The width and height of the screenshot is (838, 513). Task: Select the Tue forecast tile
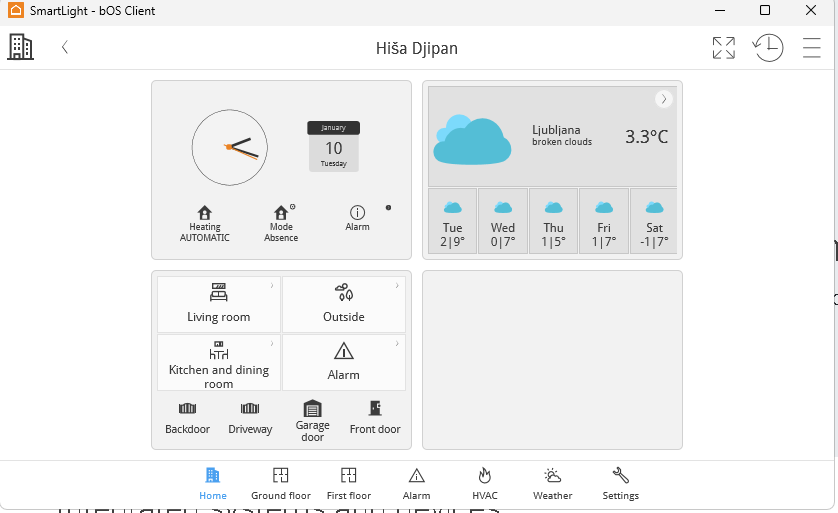coord(452,221)
